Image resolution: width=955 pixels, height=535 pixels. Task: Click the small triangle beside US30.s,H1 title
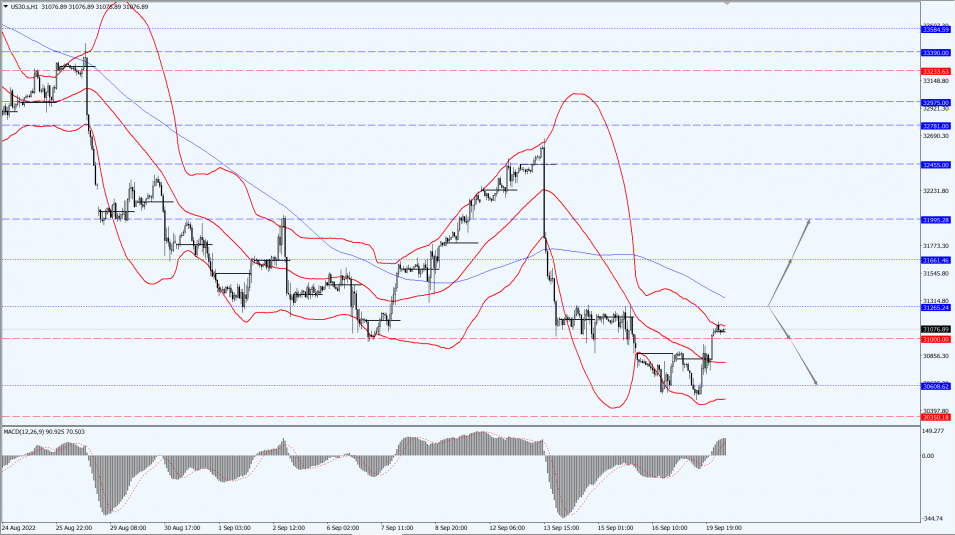pos(5,7)
